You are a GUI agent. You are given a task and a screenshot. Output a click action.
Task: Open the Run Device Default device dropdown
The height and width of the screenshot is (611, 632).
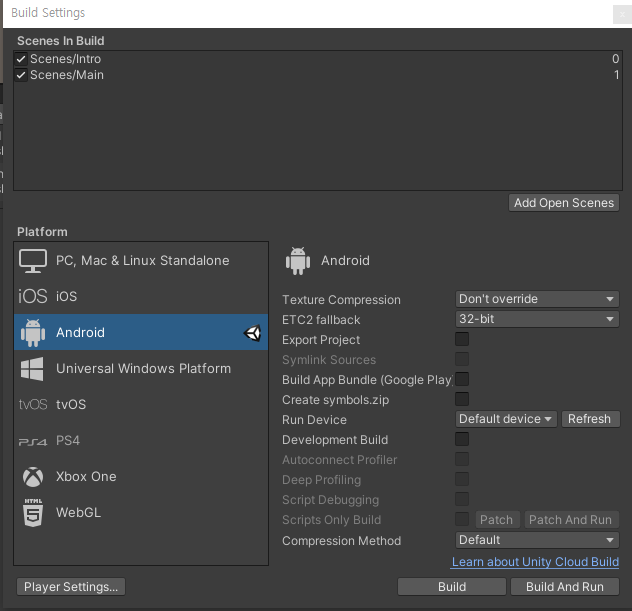(506, 419)
